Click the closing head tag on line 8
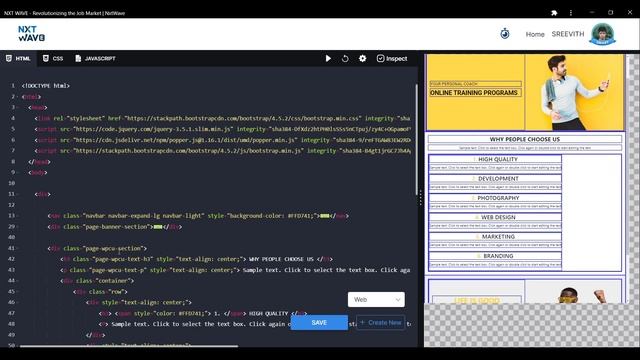 [x=39, y=162]
